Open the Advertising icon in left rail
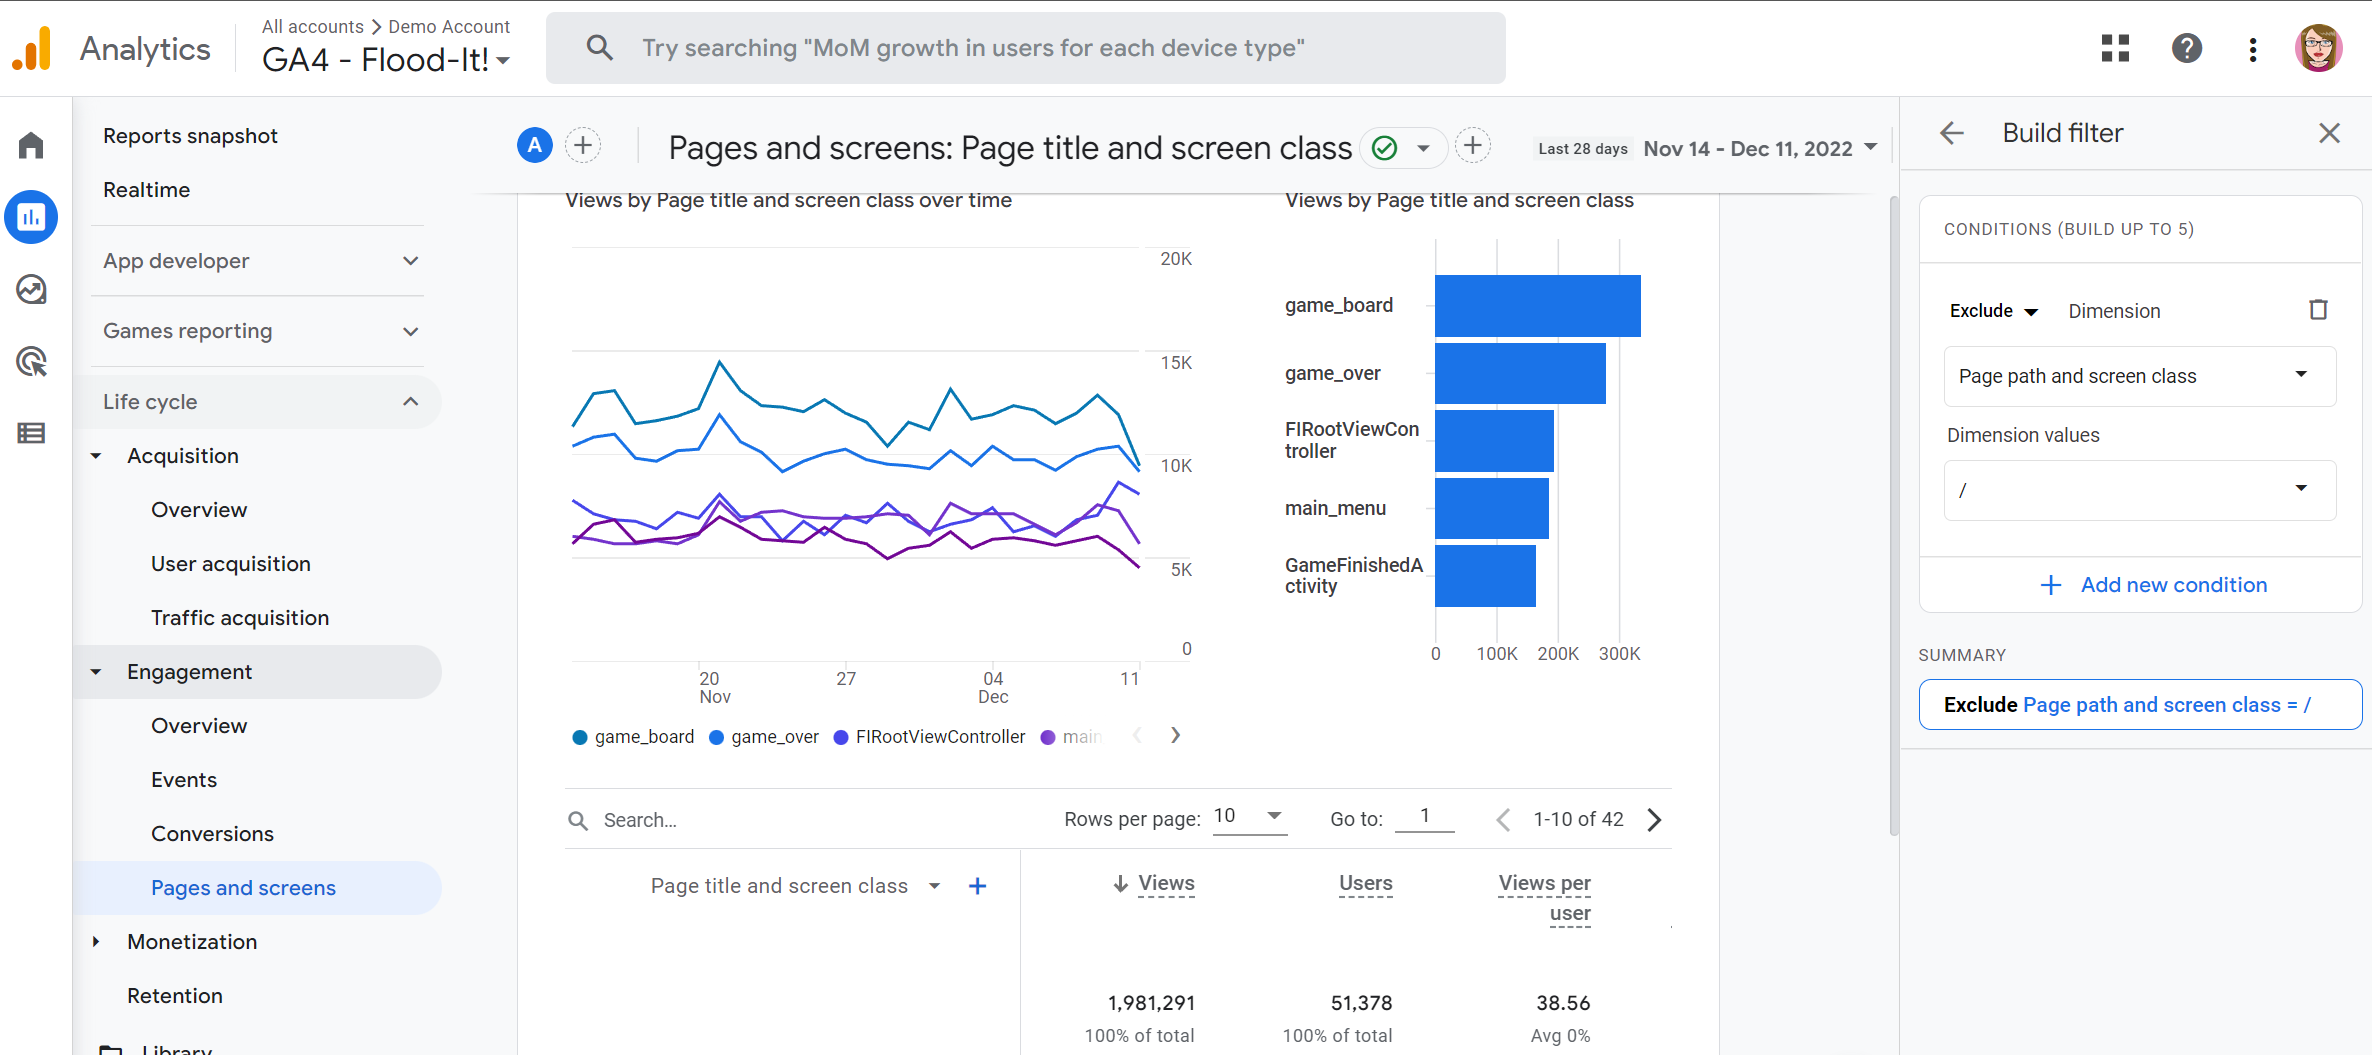 pos(31,362)
